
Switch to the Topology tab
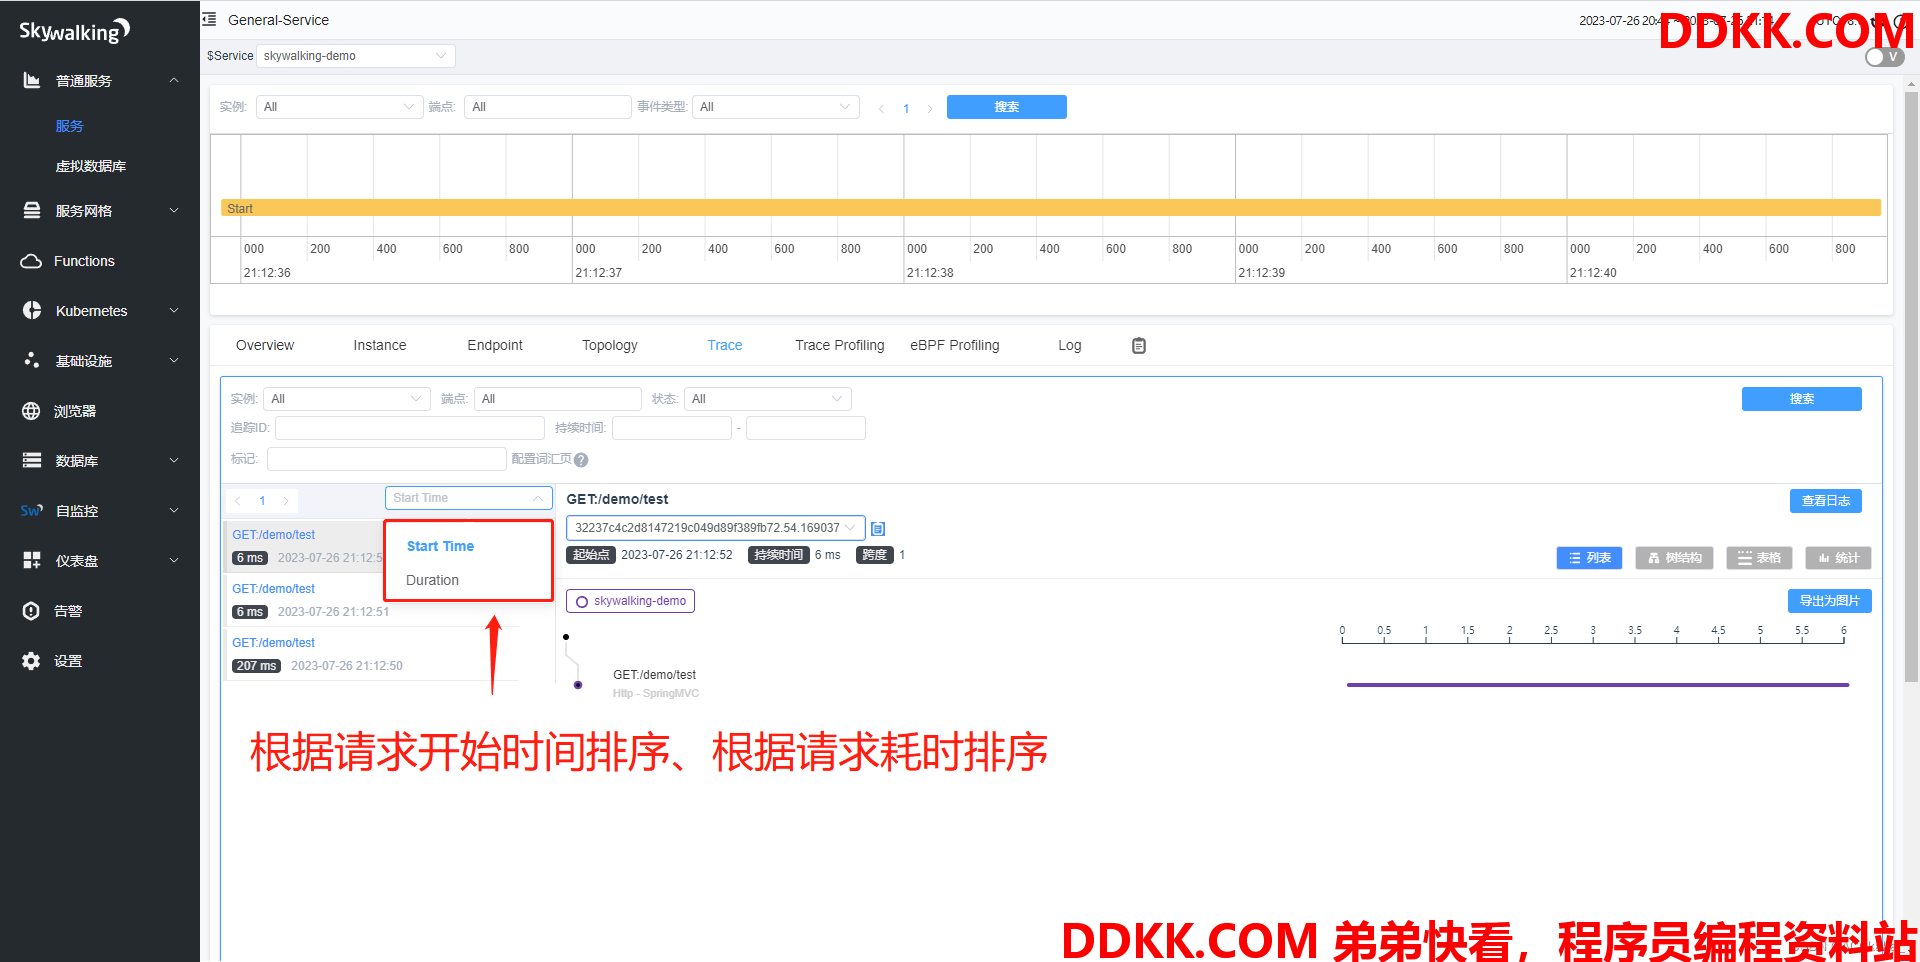point(610,345)
